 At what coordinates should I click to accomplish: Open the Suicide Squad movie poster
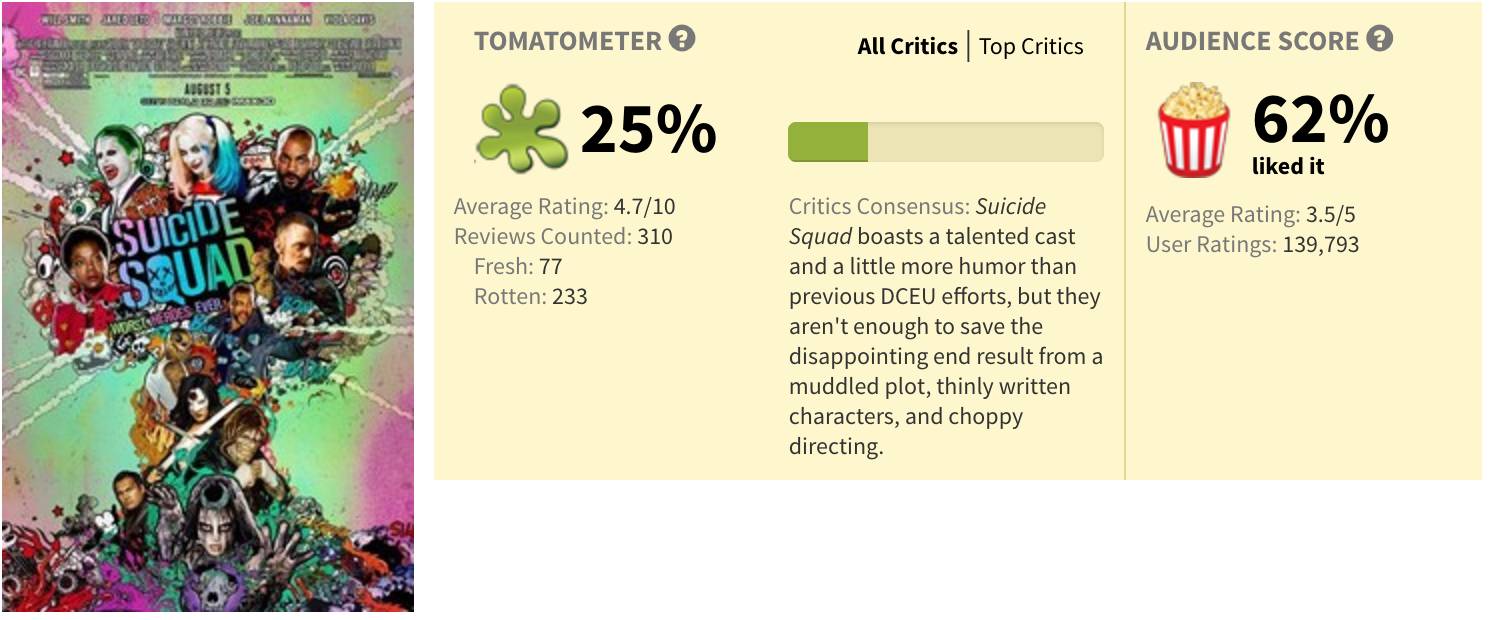pos(208,307)
